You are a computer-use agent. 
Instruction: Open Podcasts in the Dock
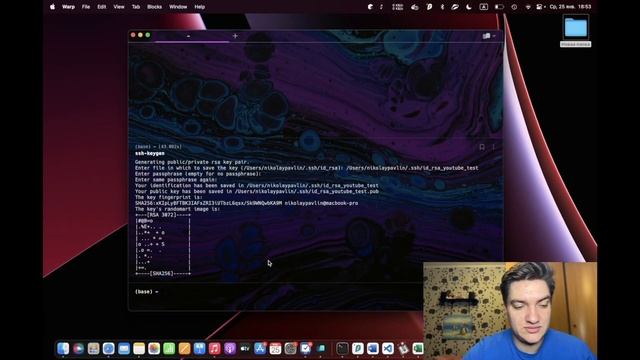click(229, 348)
